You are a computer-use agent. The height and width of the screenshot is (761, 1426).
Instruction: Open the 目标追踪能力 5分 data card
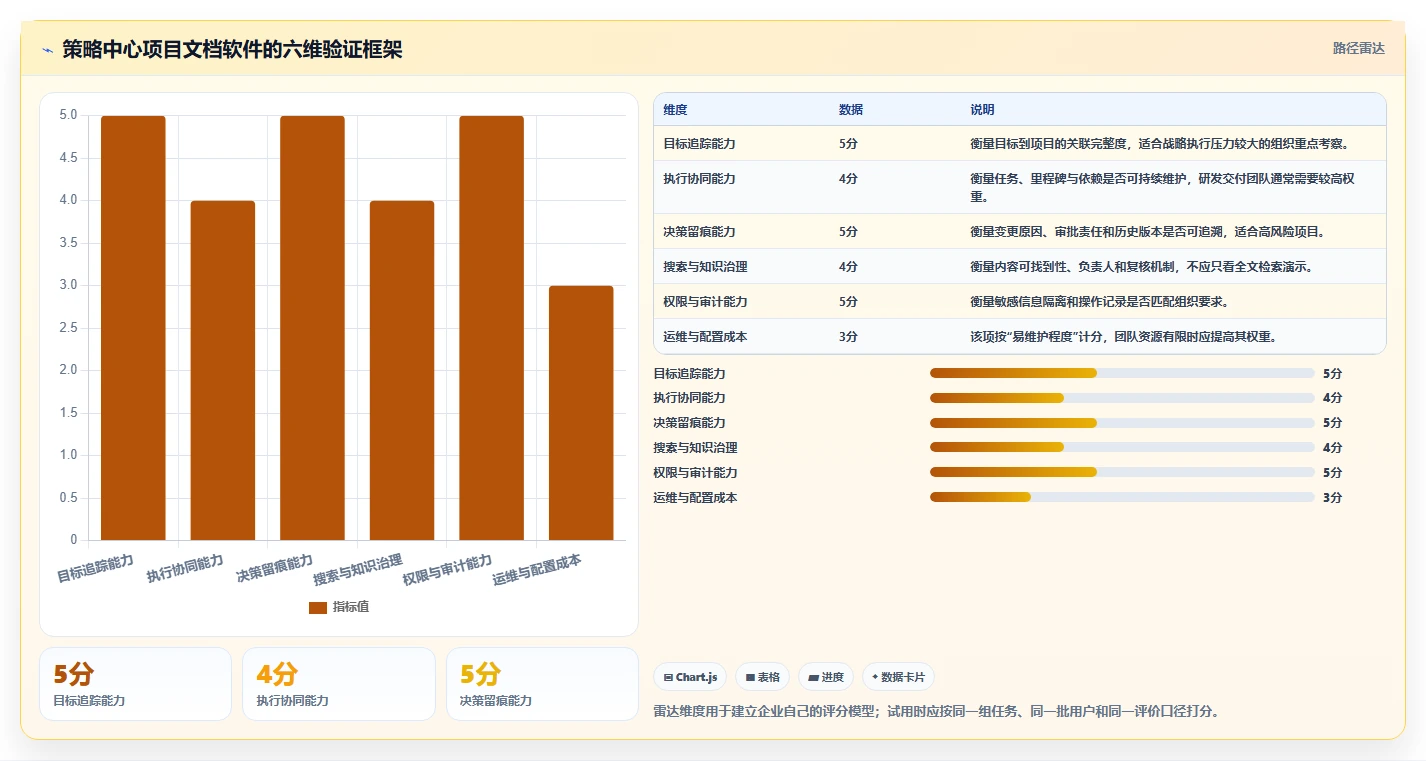click(x=135, y=684)
